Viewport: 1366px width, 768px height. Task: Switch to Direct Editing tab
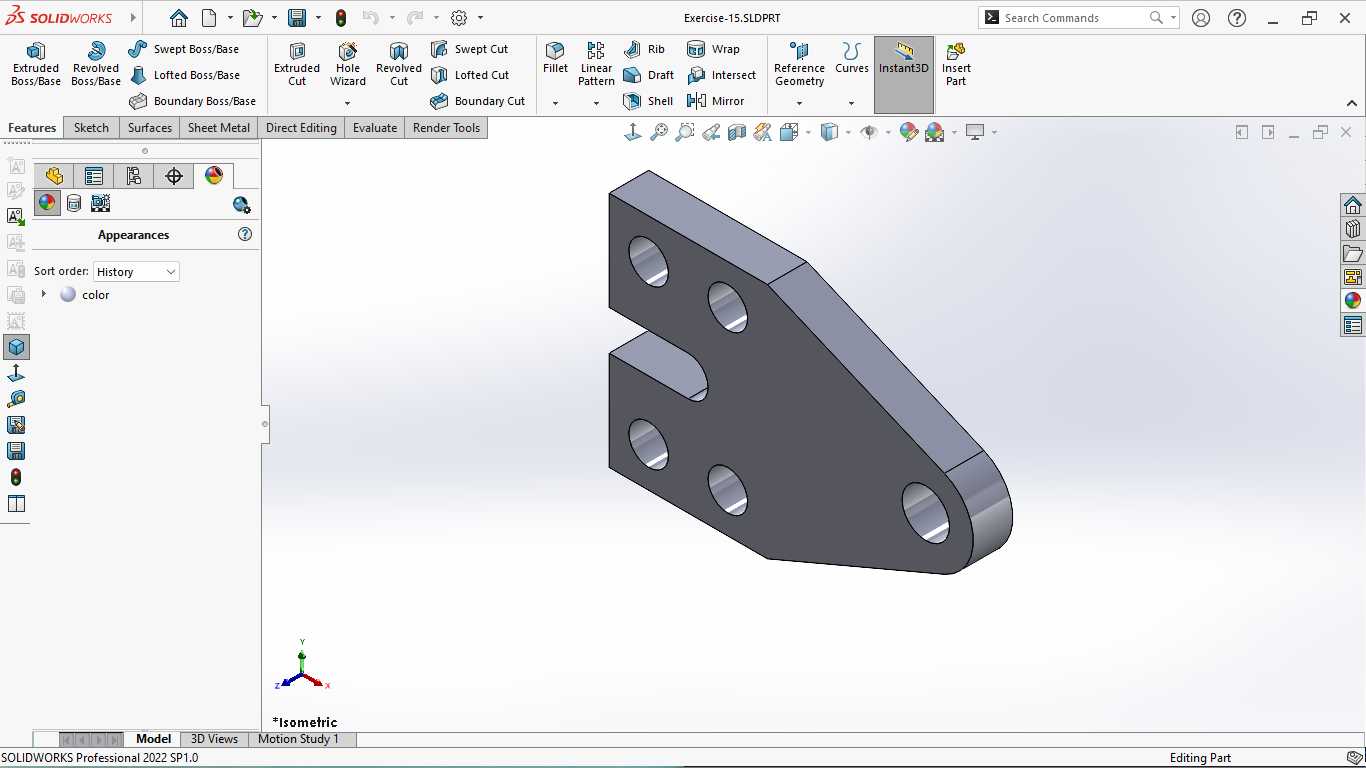coord(301,127)
